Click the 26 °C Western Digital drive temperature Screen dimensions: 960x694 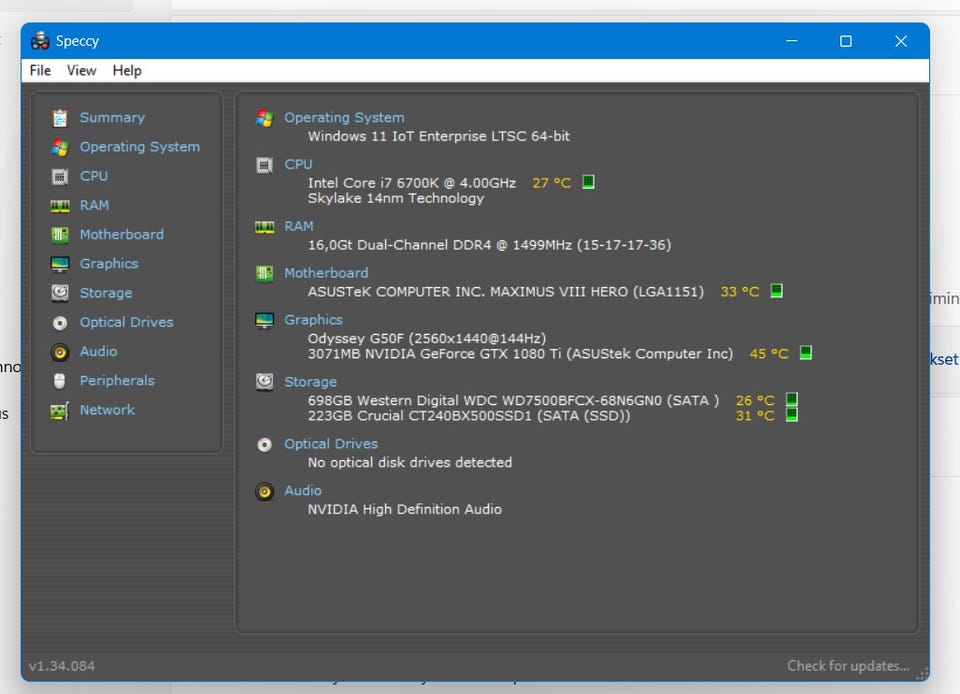(x=755, y=400)
